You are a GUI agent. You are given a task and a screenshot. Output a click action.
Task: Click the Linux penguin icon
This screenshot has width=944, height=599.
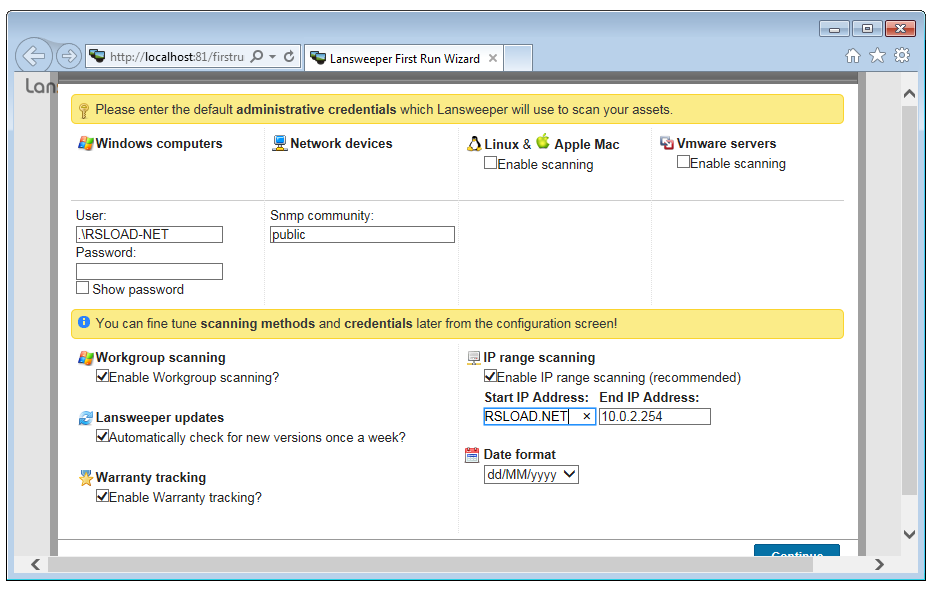473,143
